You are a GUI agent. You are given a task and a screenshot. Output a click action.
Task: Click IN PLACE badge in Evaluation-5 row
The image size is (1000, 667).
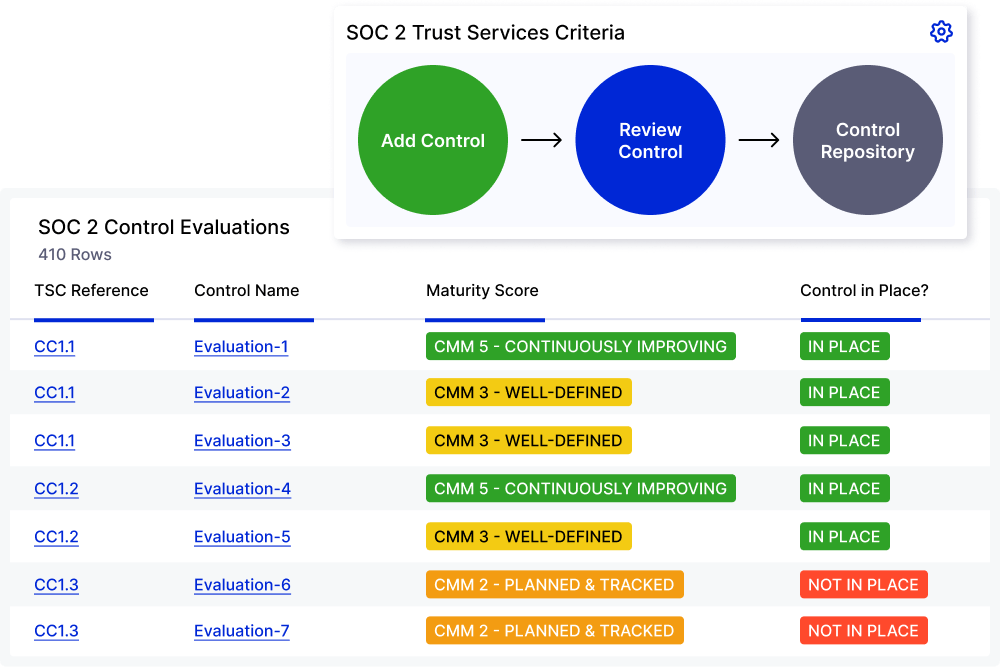click(x=844, y=536)
